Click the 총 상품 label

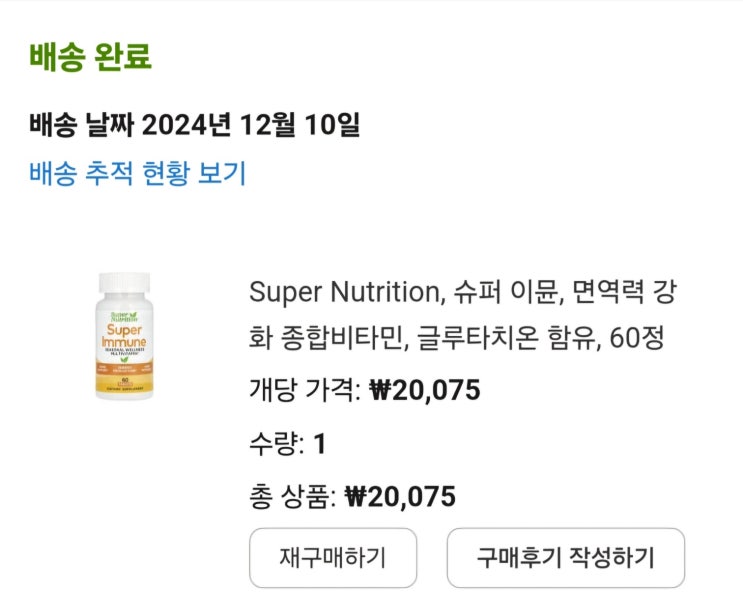pos(291,496)
